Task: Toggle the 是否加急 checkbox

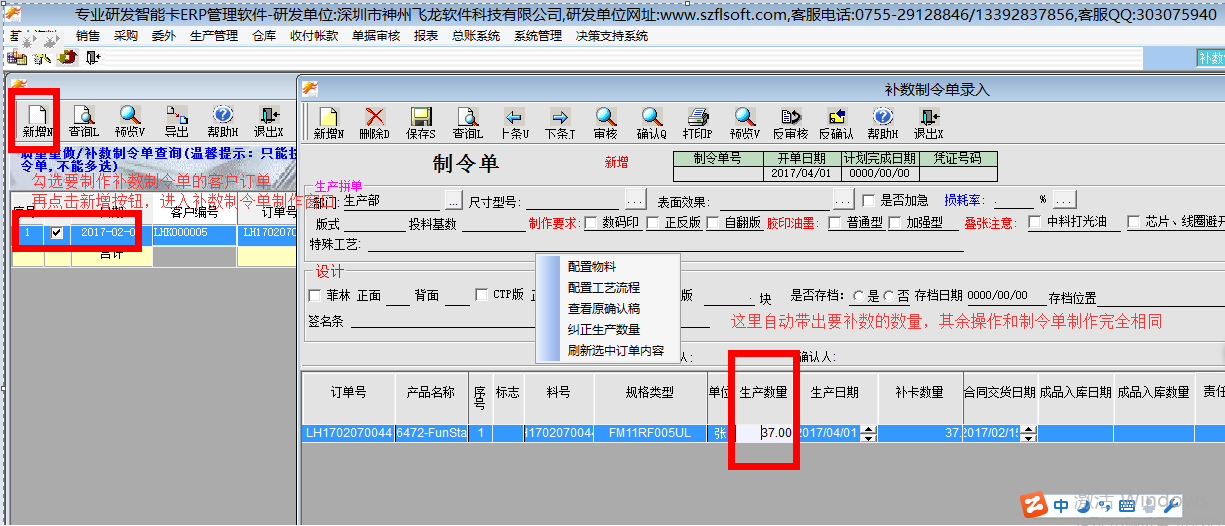Action: click(x=869, y=200)
